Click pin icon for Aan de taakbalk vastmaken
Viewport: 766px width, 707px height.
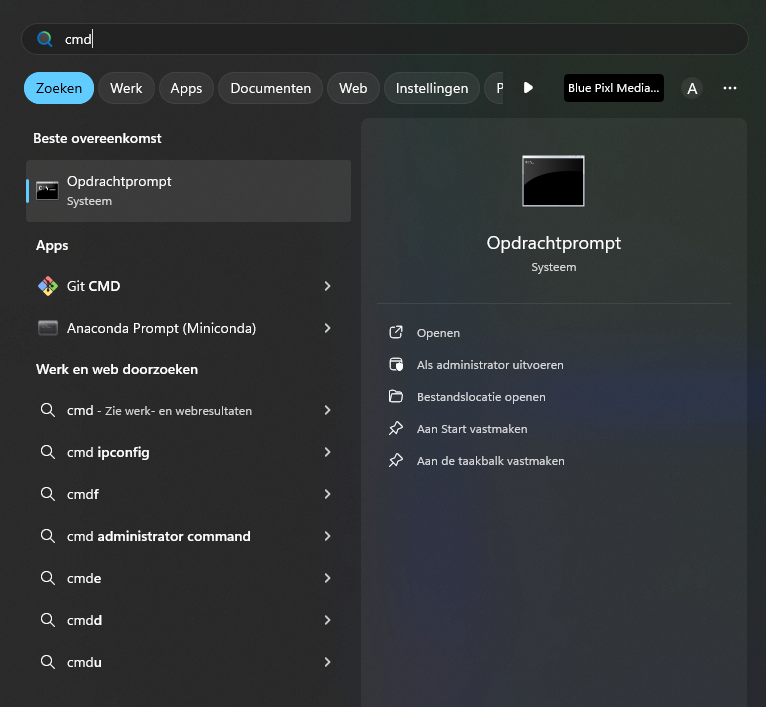point(396,460)
